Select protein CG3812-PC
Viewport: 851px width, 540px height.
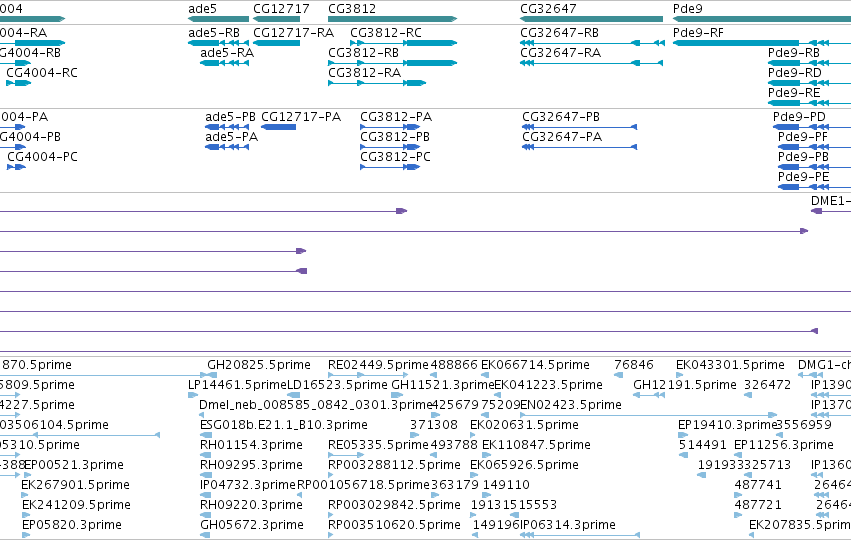point(390,167)
